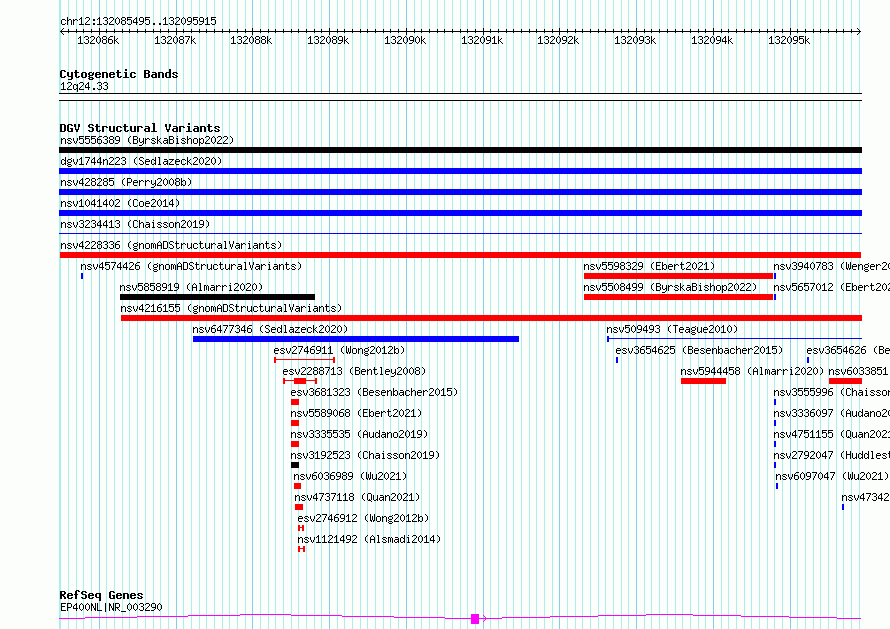Select esv3654625 (Besenbacher2015) label
This screenshot has height=629, width=890.
[699, 350]
